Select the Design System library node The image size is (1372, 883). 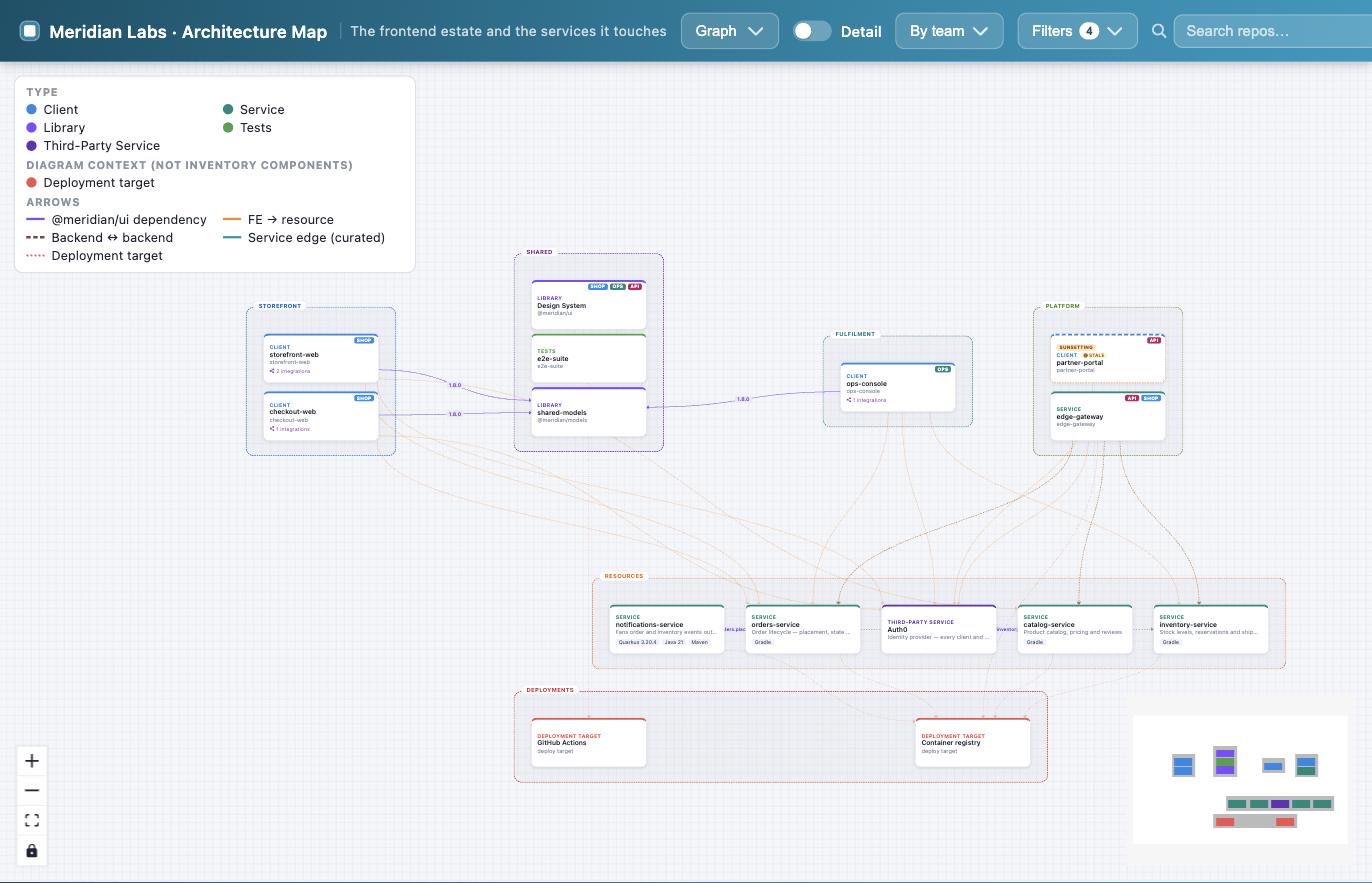click(589, 304)
